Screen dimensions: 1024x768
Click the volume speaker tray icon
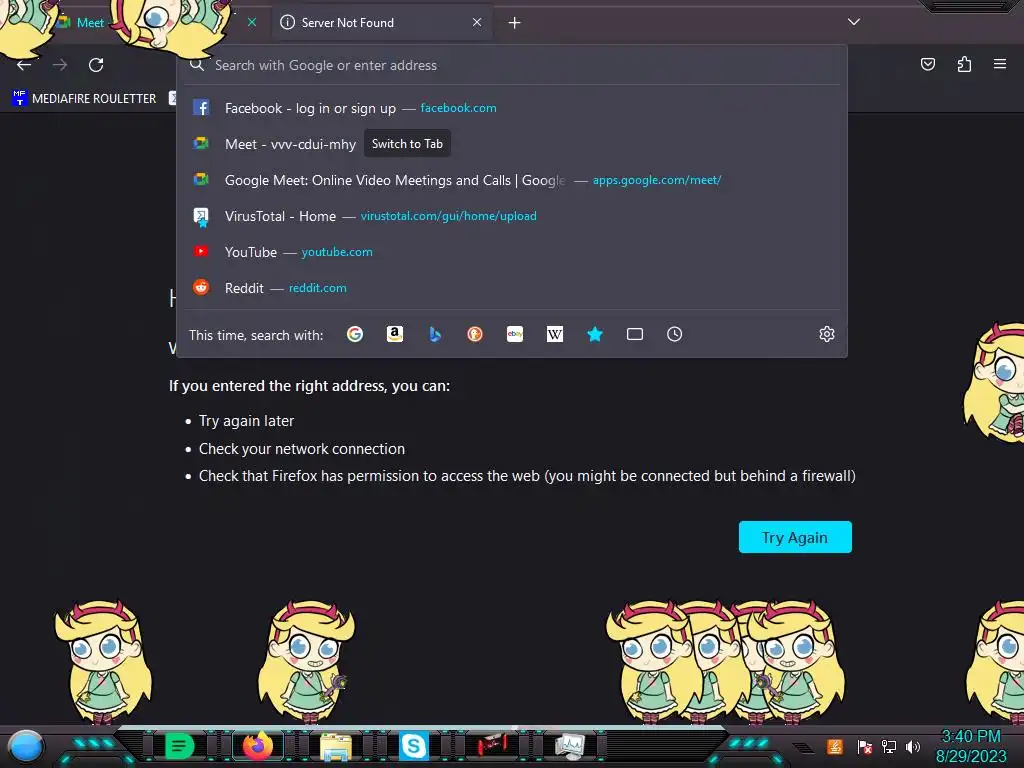pyautogui.click(x=913, y=746)
